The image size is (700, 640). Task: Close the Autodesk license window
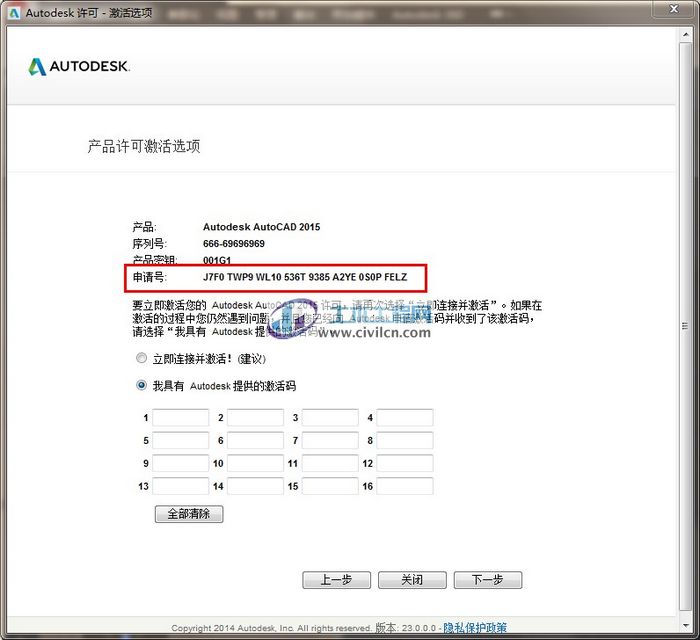(674, 8)
